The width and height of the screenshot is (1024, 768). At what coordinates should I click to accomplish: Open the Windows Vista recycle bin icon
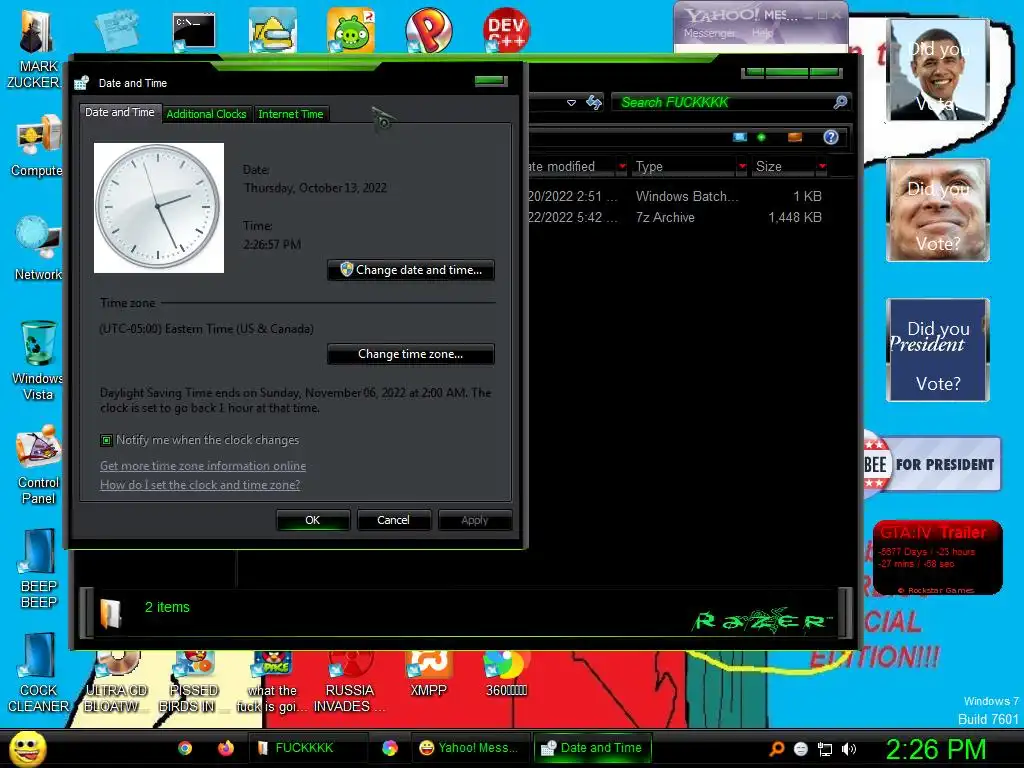(x=38, y=360)
